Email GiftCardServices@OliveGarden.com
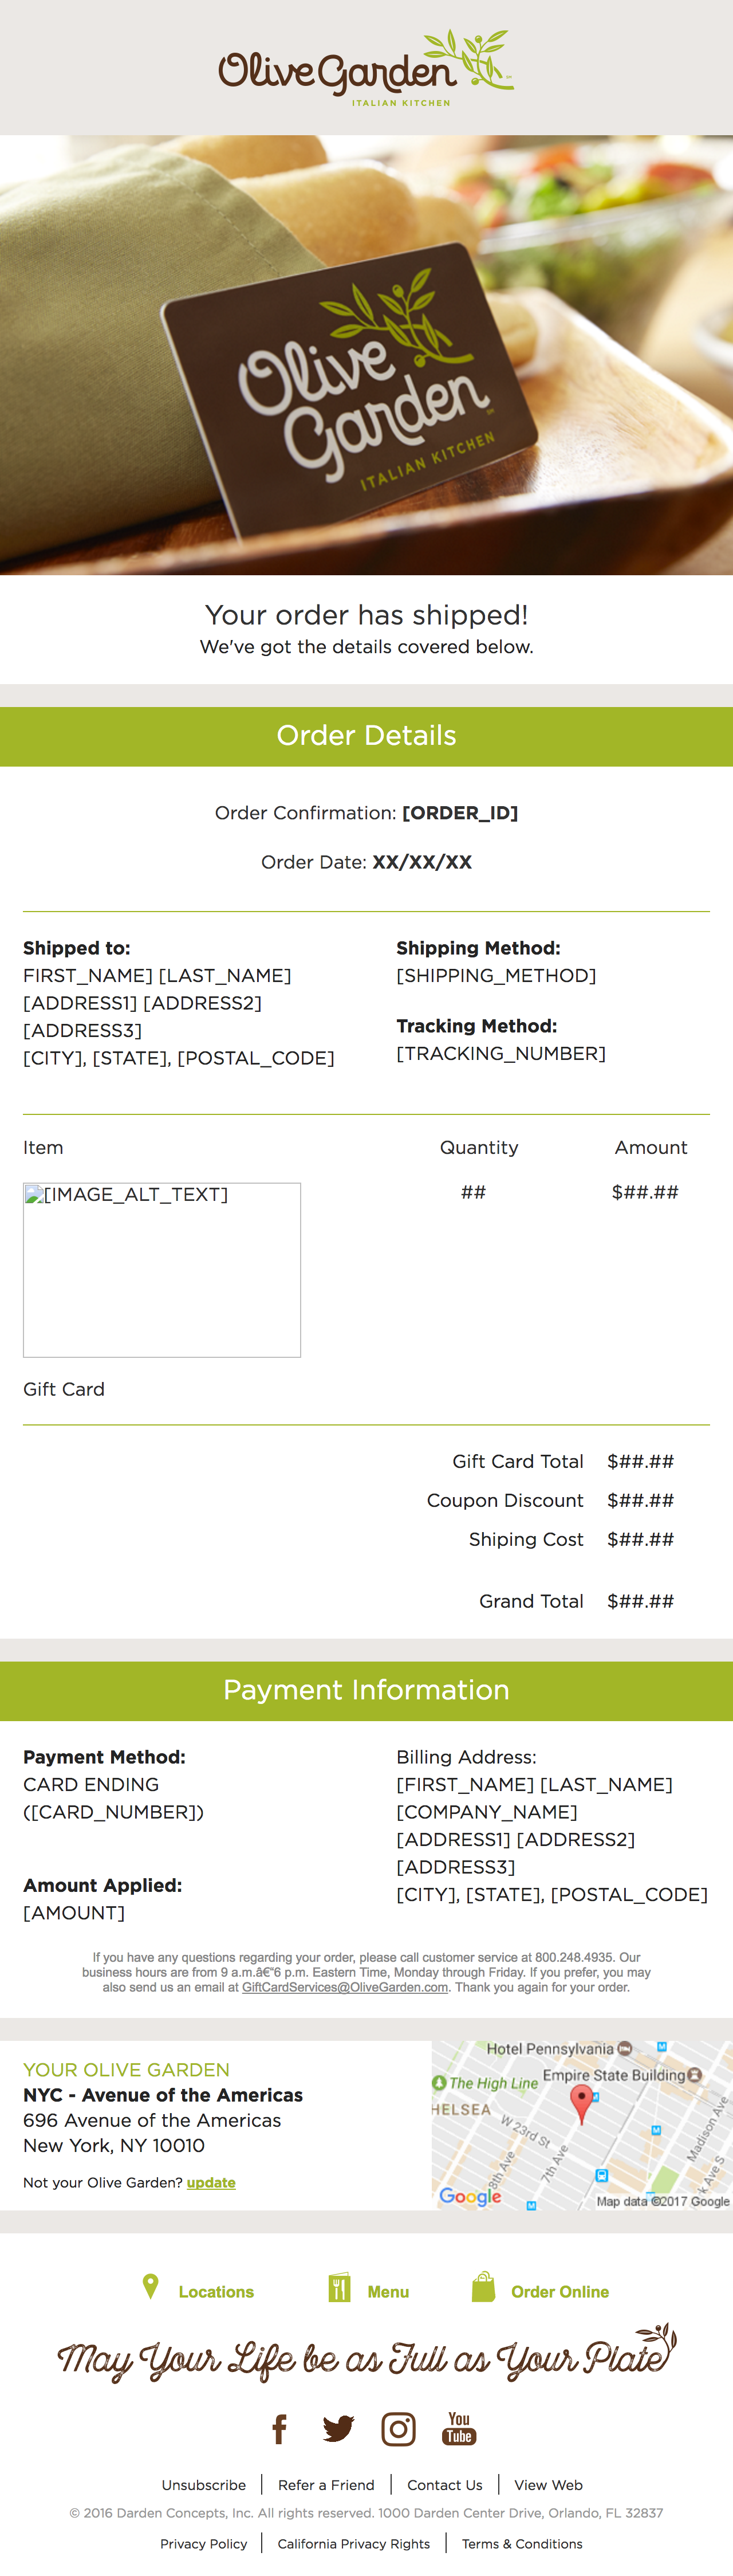Image resolution: width=733 pixels, height=2576 pixels. (345, 1987)
